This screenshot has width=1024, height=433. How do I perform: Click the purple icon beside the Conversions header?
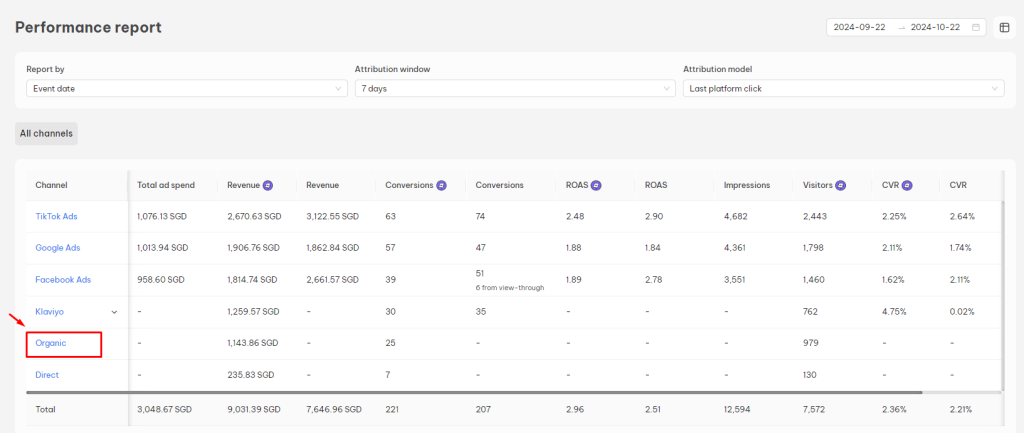[441, 185]
